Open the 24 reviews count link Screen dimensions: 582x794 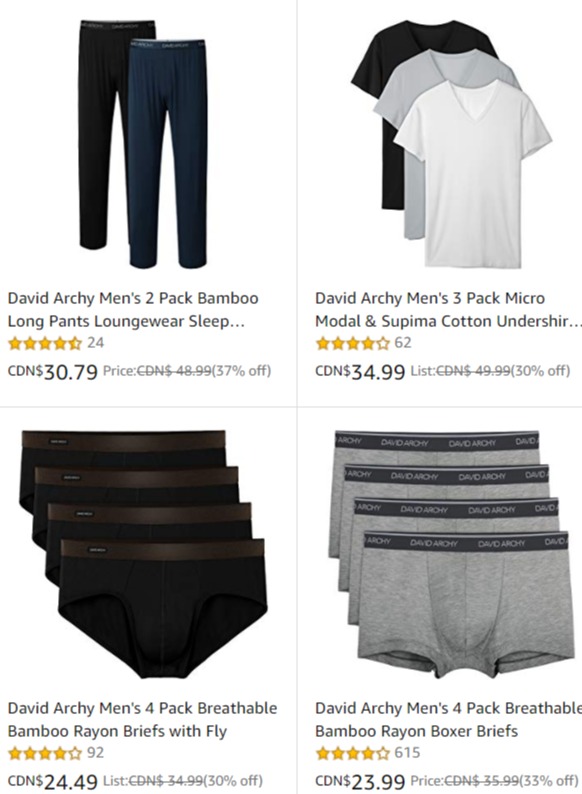(x=95, y=343)
